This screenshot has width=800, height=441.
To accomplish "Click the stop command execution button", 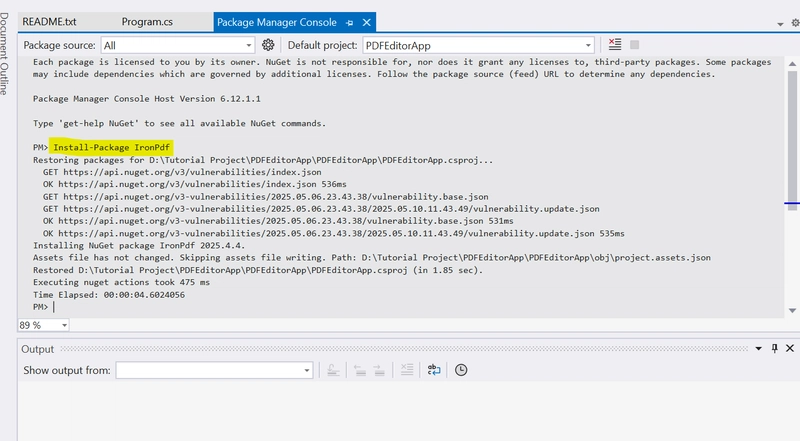I will (x=634, y=45).
